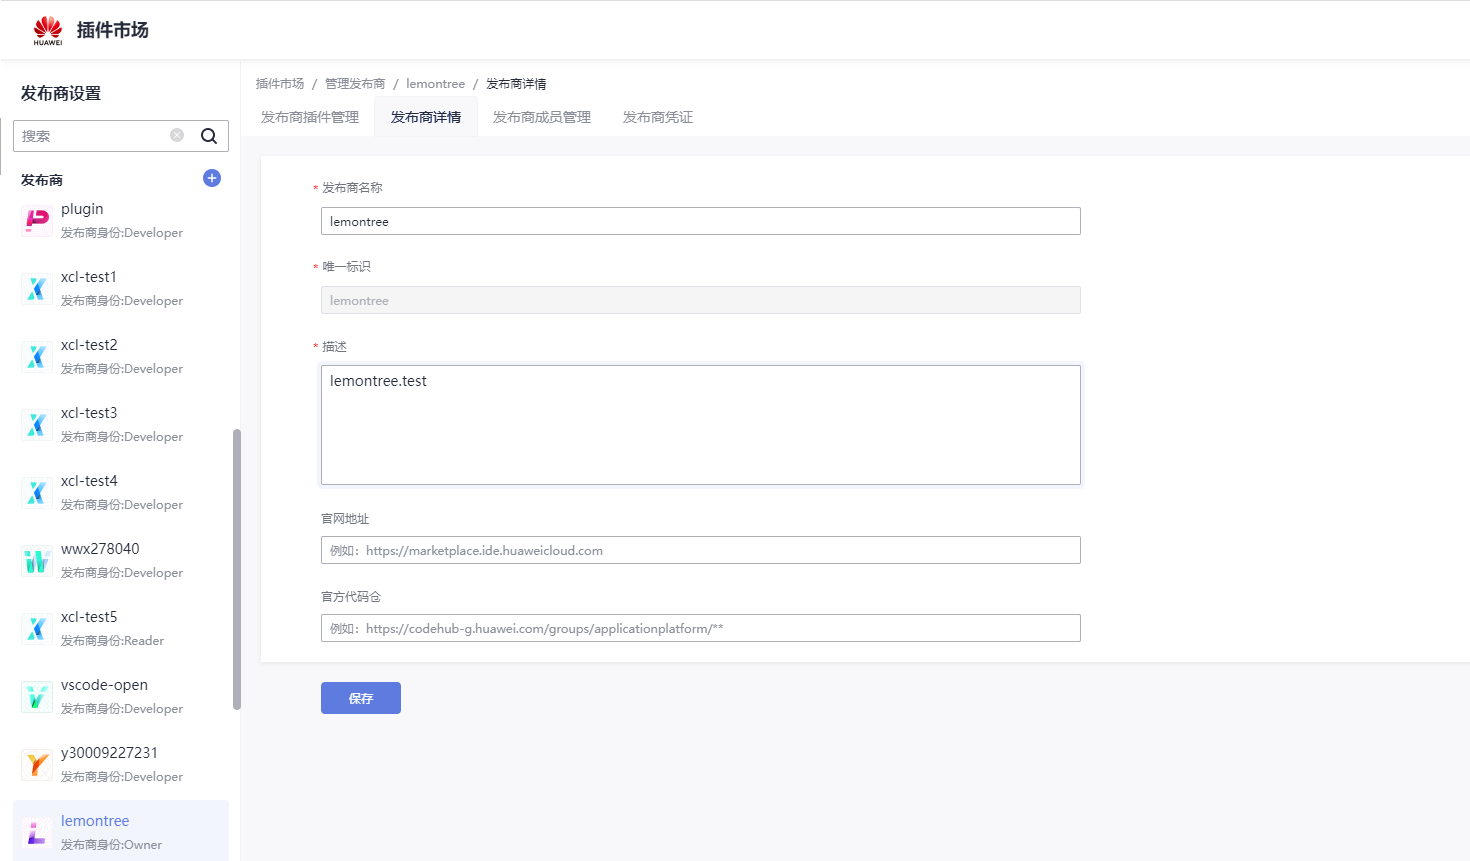
Task: Select the plugin publisher avatar icon
Action: coord(37,220)
